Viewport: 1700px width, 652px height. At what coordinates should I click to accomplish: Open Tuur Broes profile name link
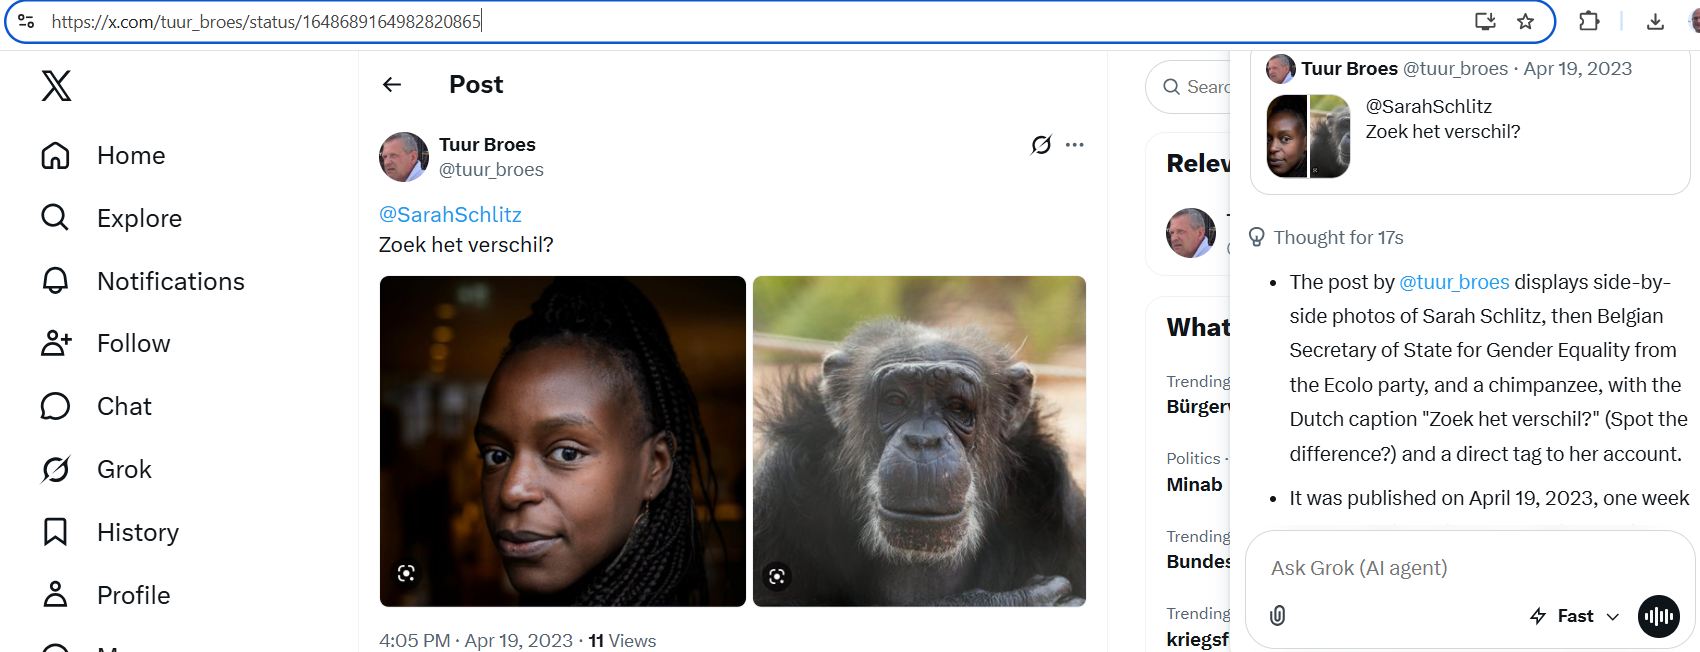click(x=487, y=145)
